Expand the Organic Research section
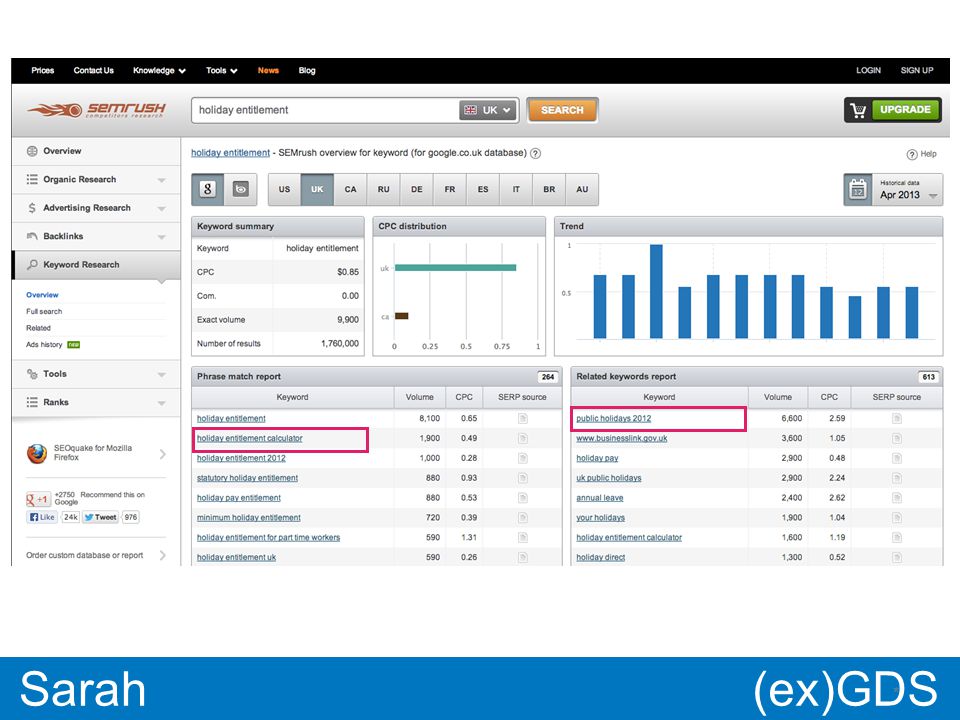The image size is (960, 720). pos(162,180)
